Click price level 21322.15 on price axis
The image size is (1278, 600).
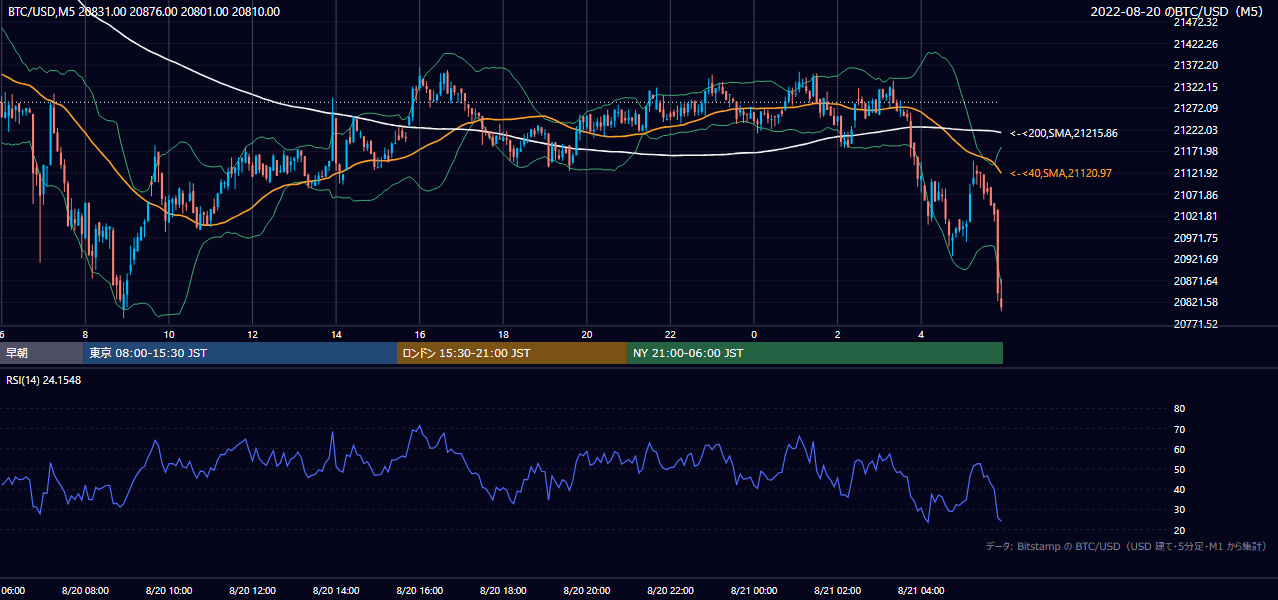[1195, 87]
